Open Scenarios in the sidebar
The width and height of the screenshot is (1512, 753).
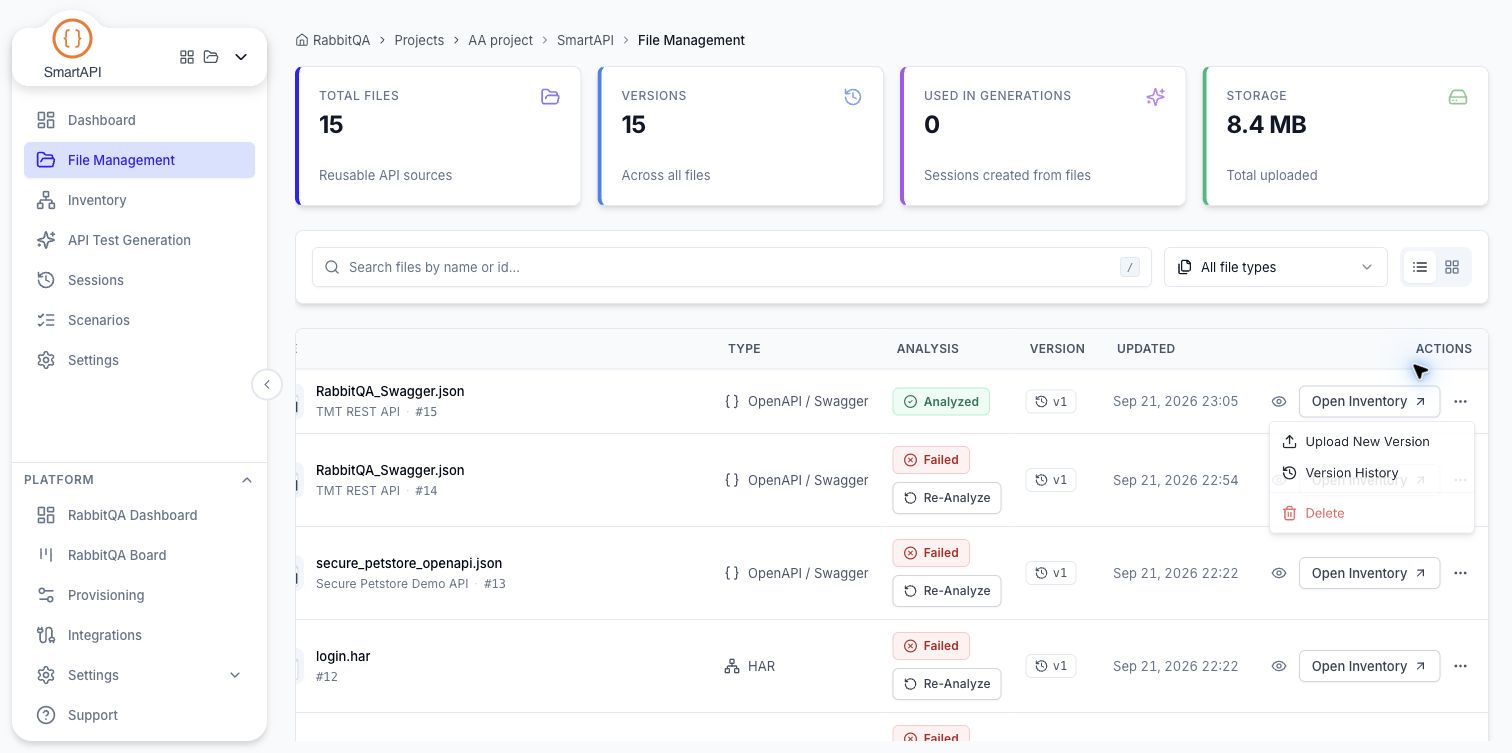click(x=140, y=320)
